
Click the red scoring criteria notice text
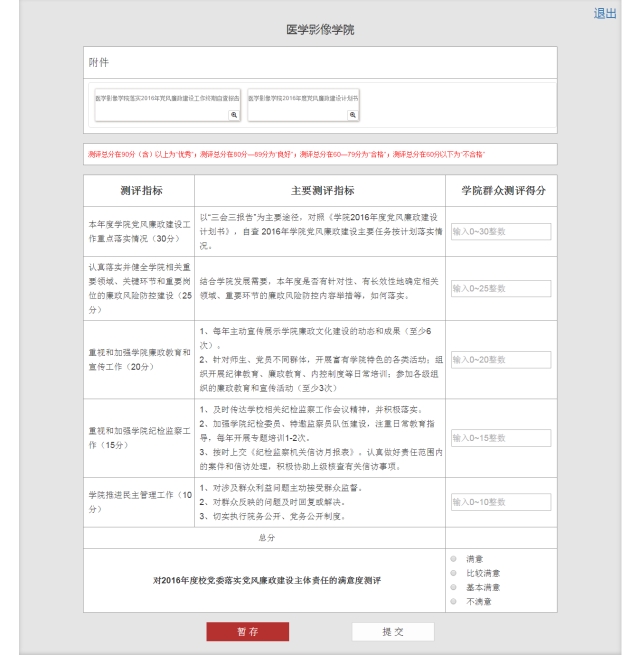tap(286, 155)
